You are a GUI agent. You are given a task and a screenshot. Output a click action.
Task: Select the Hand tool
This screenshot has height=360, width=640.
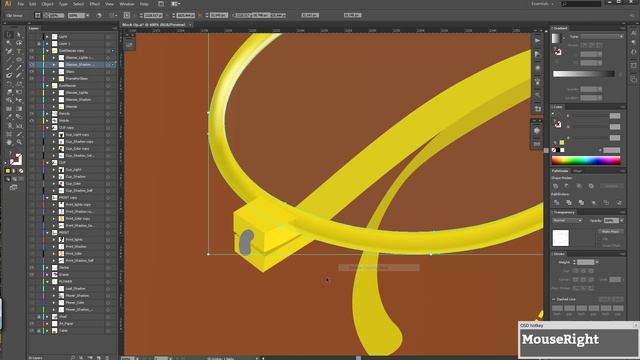pyautogui.click(x=9, y=142)
